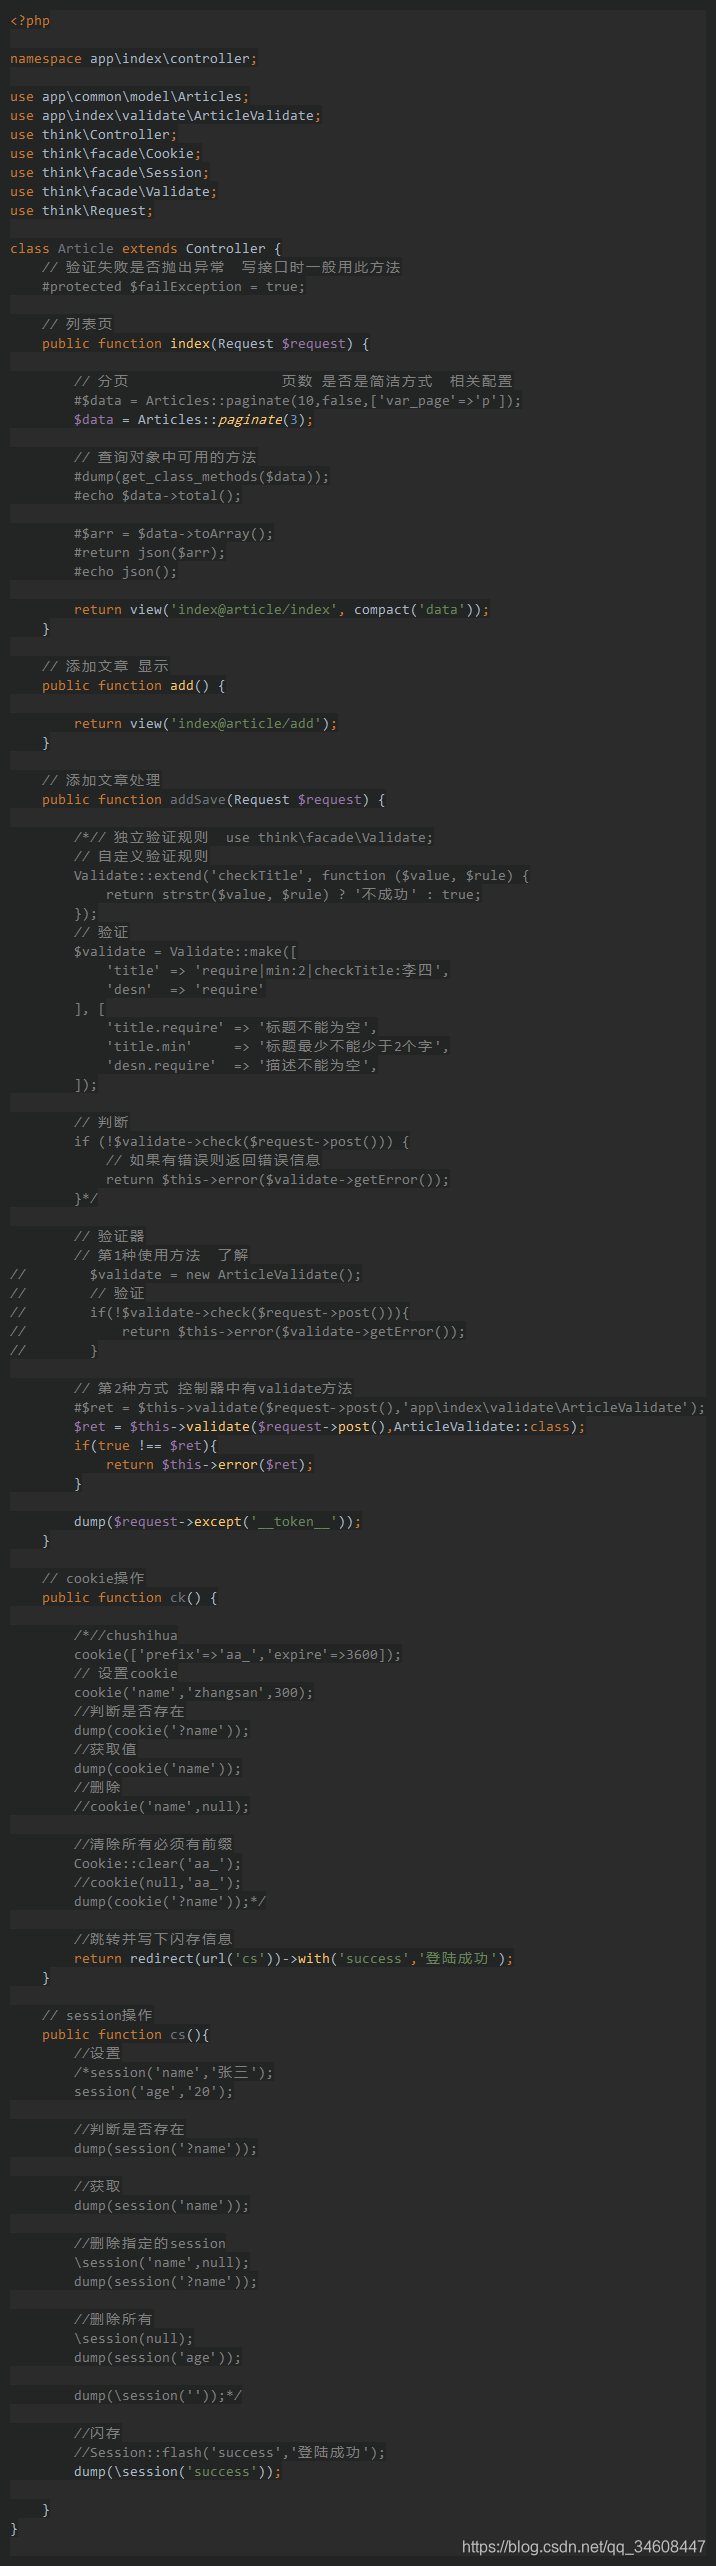Click the 'require|min:2|checkTitle:李四' rule line

[277, 971]
